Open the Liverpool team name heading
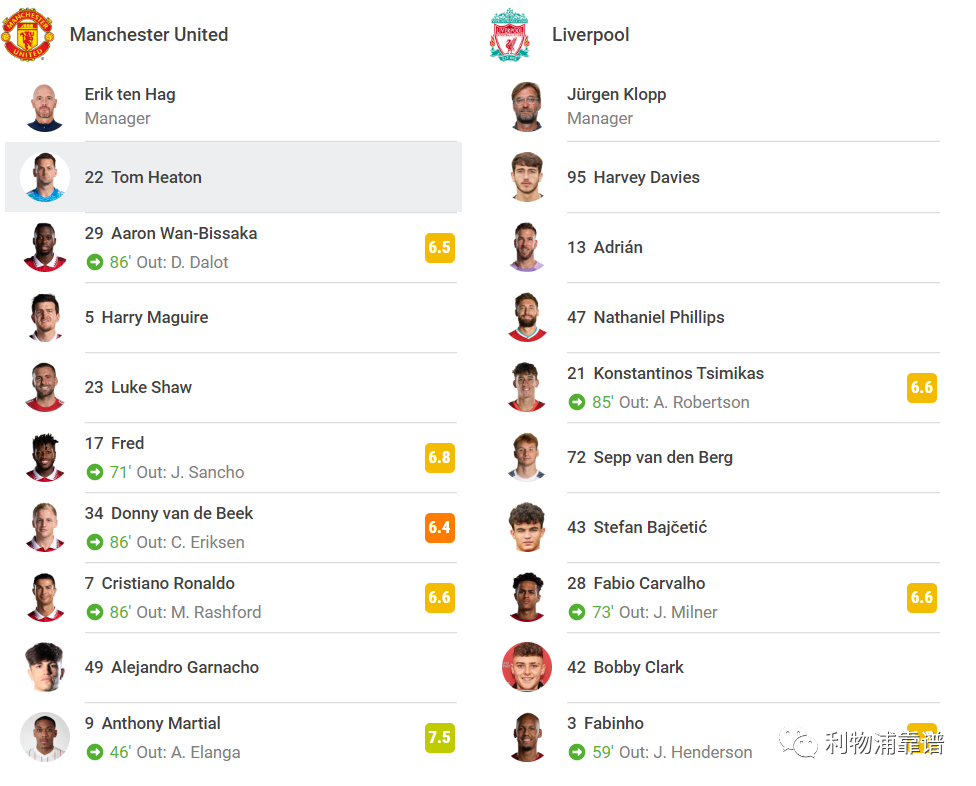This screenshot has height=786, width=976. 591,35
